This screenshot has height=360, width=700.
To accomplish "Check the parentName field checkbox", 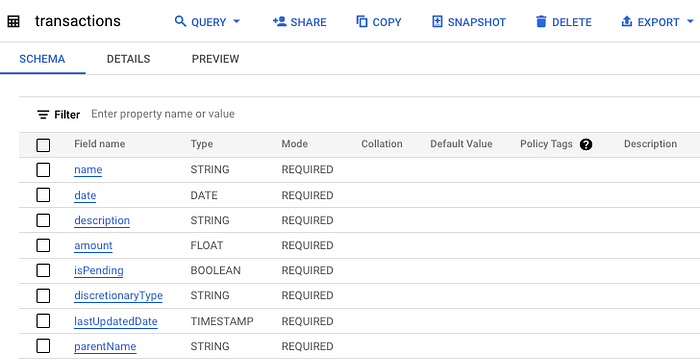I will (43, 346).
